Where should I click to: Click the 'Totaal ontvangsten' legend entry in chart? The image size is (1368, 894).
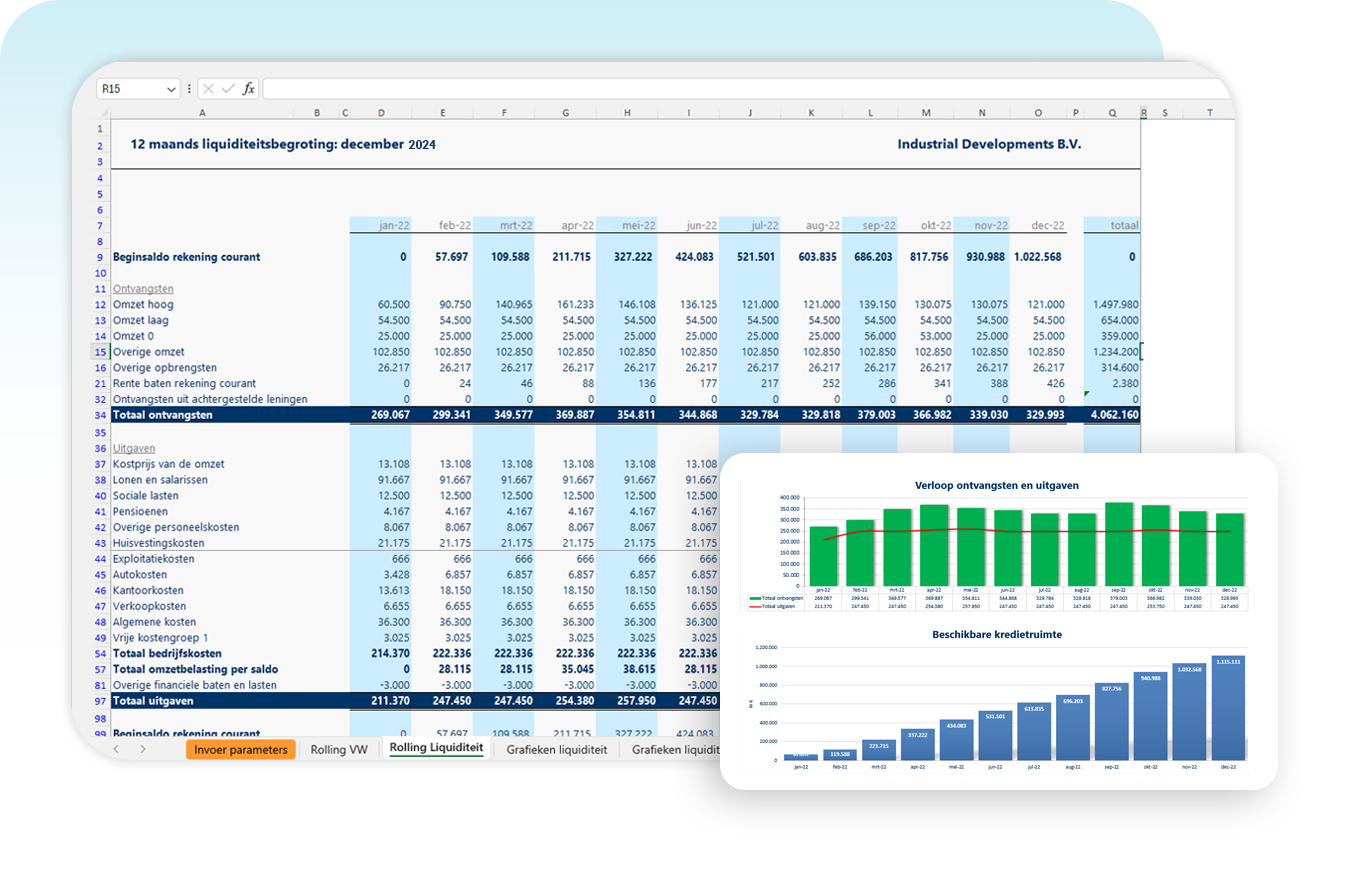point(776,597)
